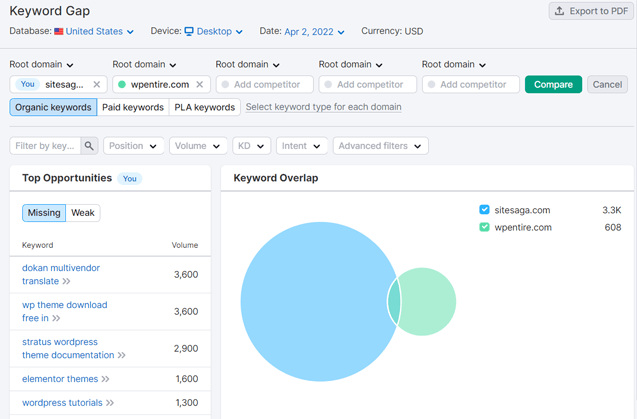
Task: Select the PLA keywords tab
Action: coord(205,107)
